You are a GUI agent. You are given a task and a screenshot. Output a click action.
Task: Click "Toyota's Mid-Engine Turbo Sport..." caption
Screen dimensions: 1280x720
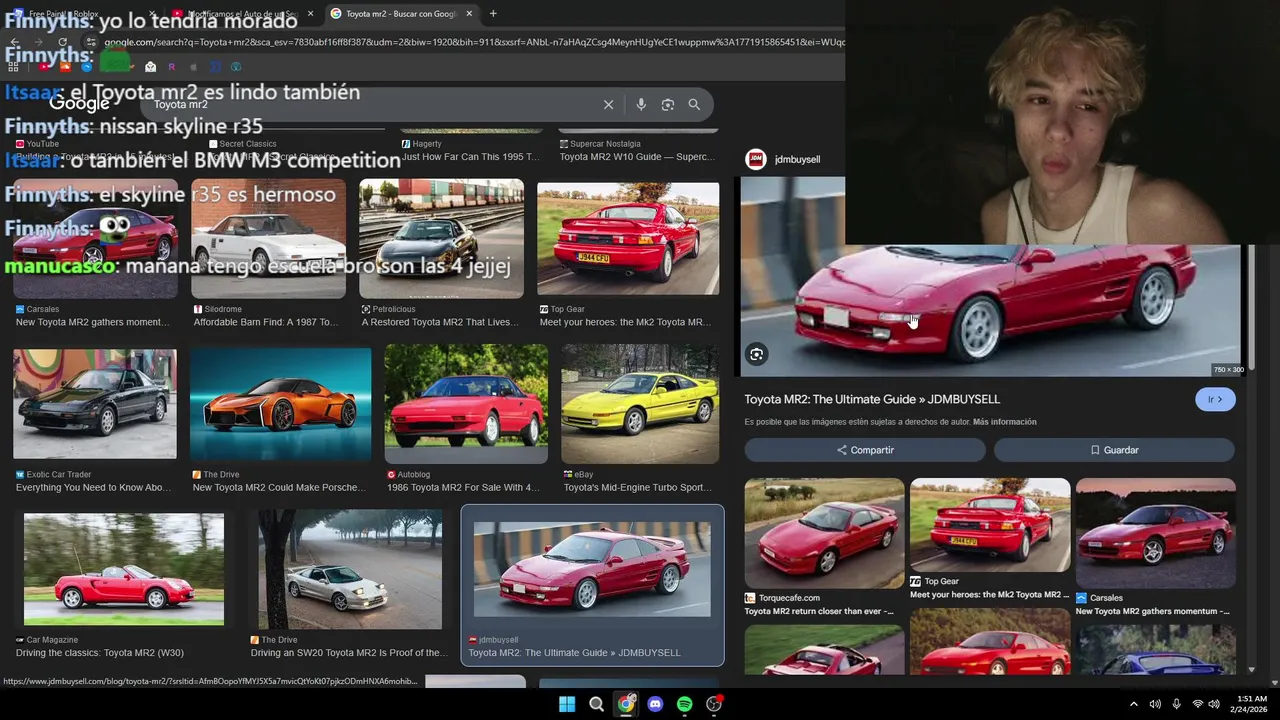[x=637, y=488]
